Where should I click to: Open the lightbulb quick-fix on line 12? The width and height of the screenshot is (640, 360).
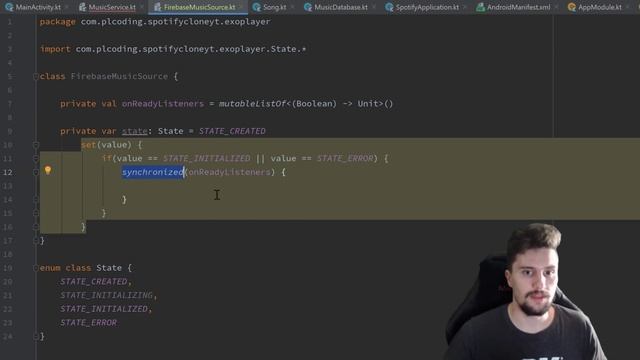48,170
